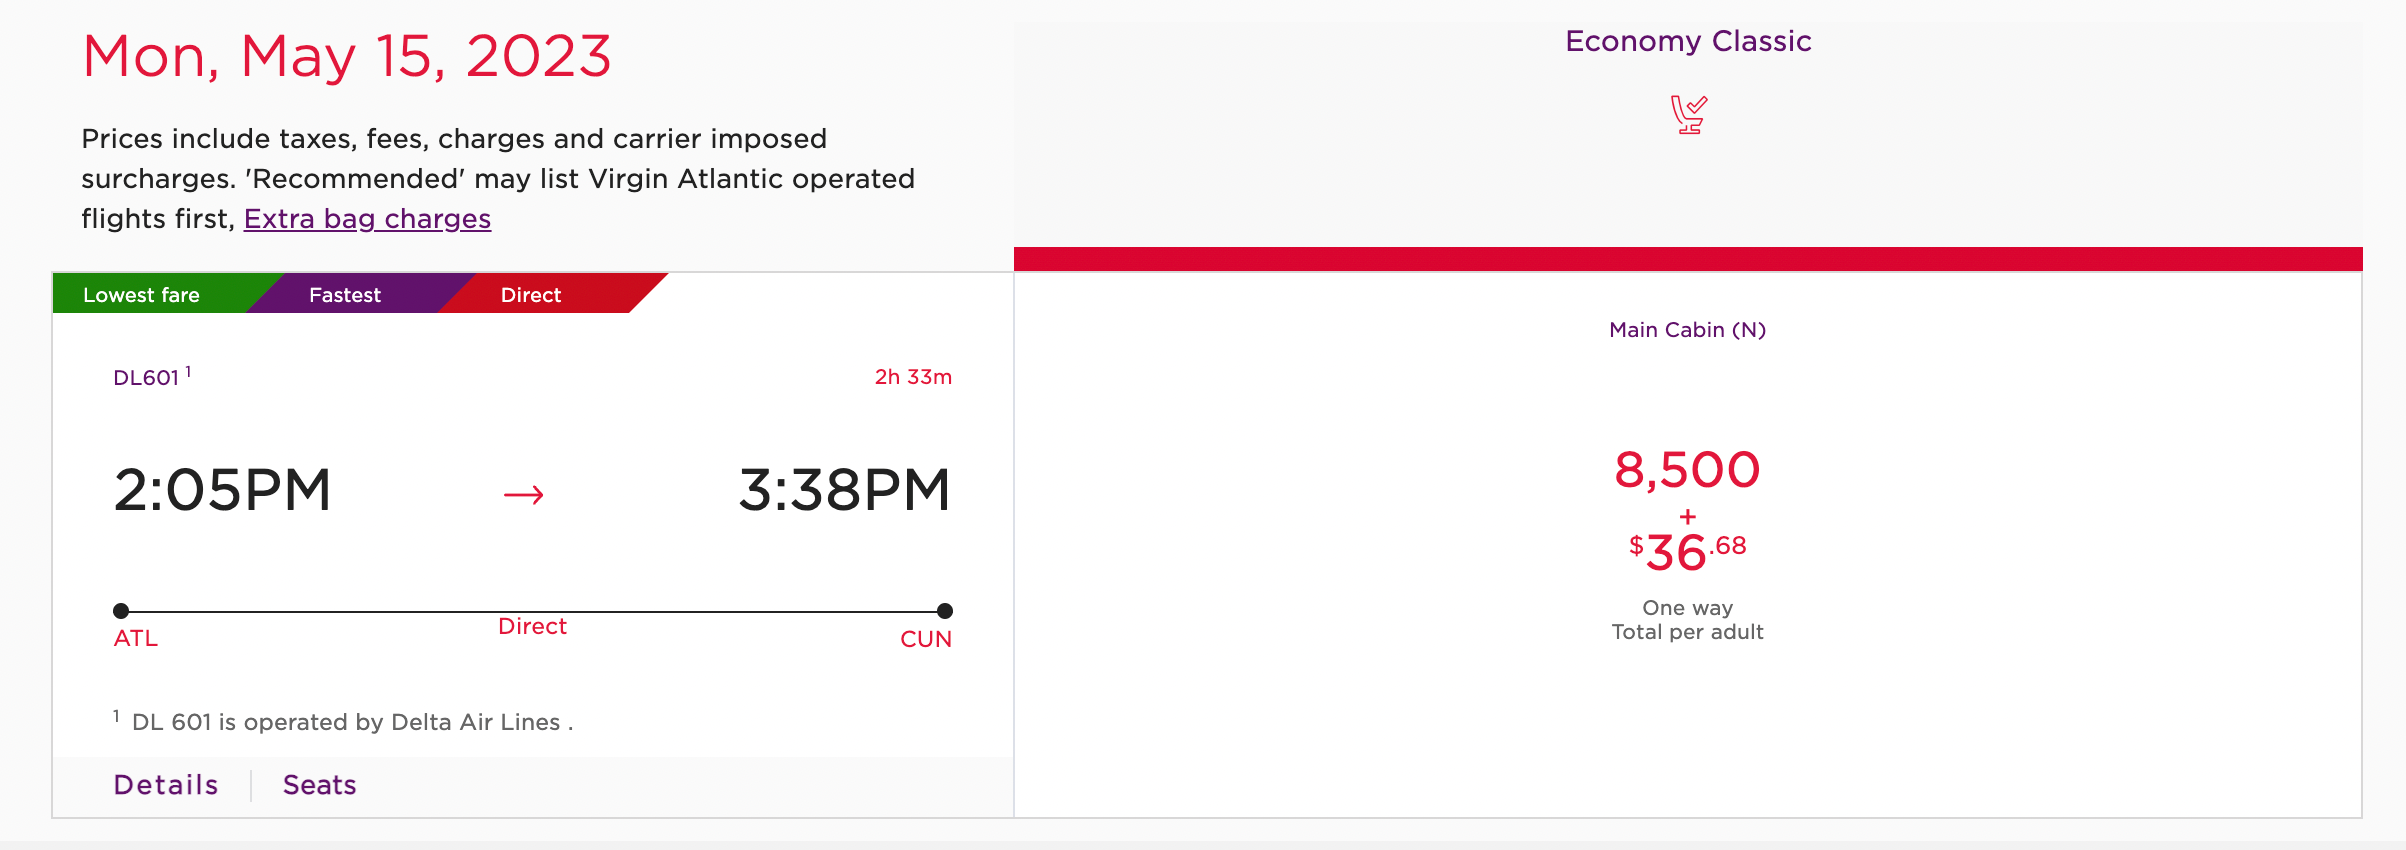Select the purple Fastest badge

tap(345, 295)
